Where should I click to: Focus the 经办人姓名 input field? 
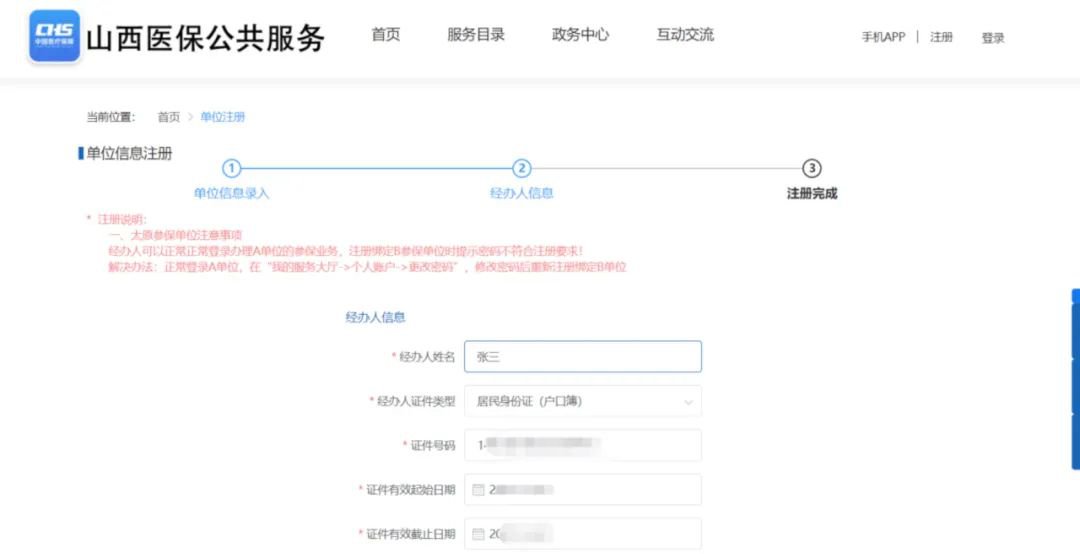click(x=583, y=357)
